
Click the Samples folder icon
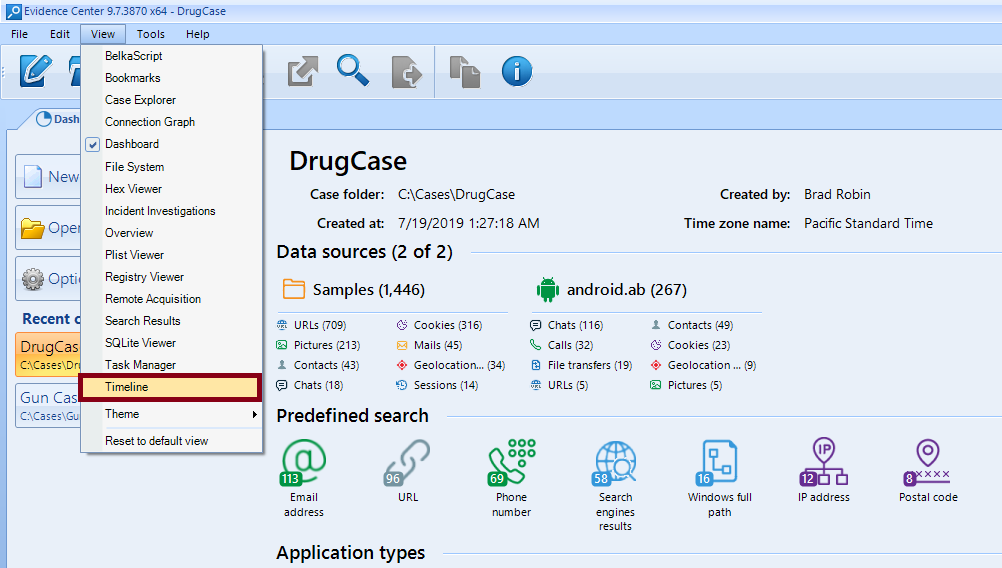[293, 289]
